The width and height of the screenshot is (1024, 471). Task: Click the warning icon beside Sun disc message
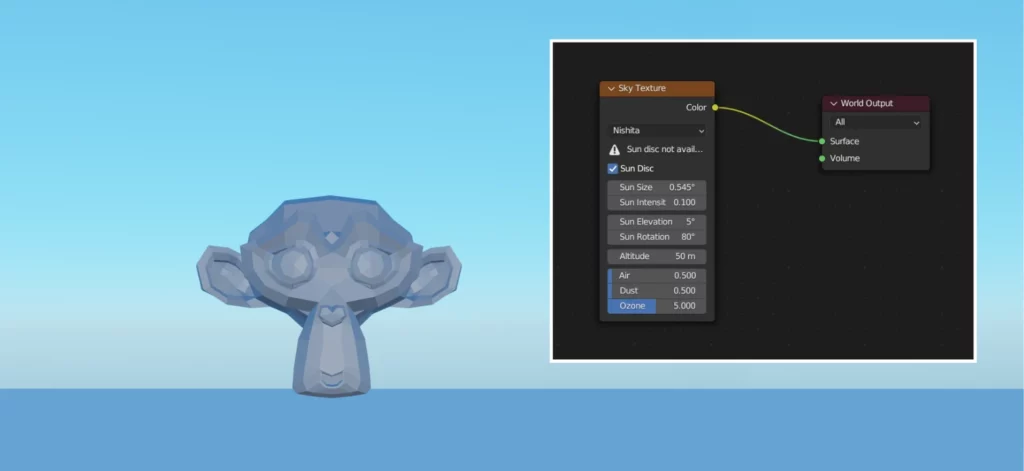pyautogui.click(x=615, y=150)
